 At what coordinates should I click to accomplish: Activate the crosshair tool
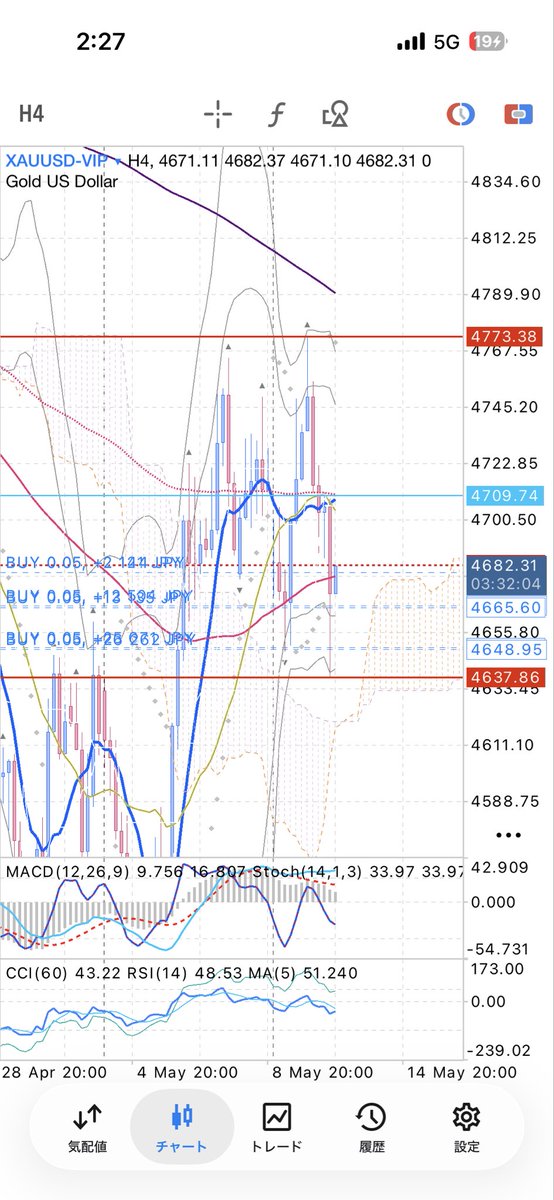click(x=217, y=116)
